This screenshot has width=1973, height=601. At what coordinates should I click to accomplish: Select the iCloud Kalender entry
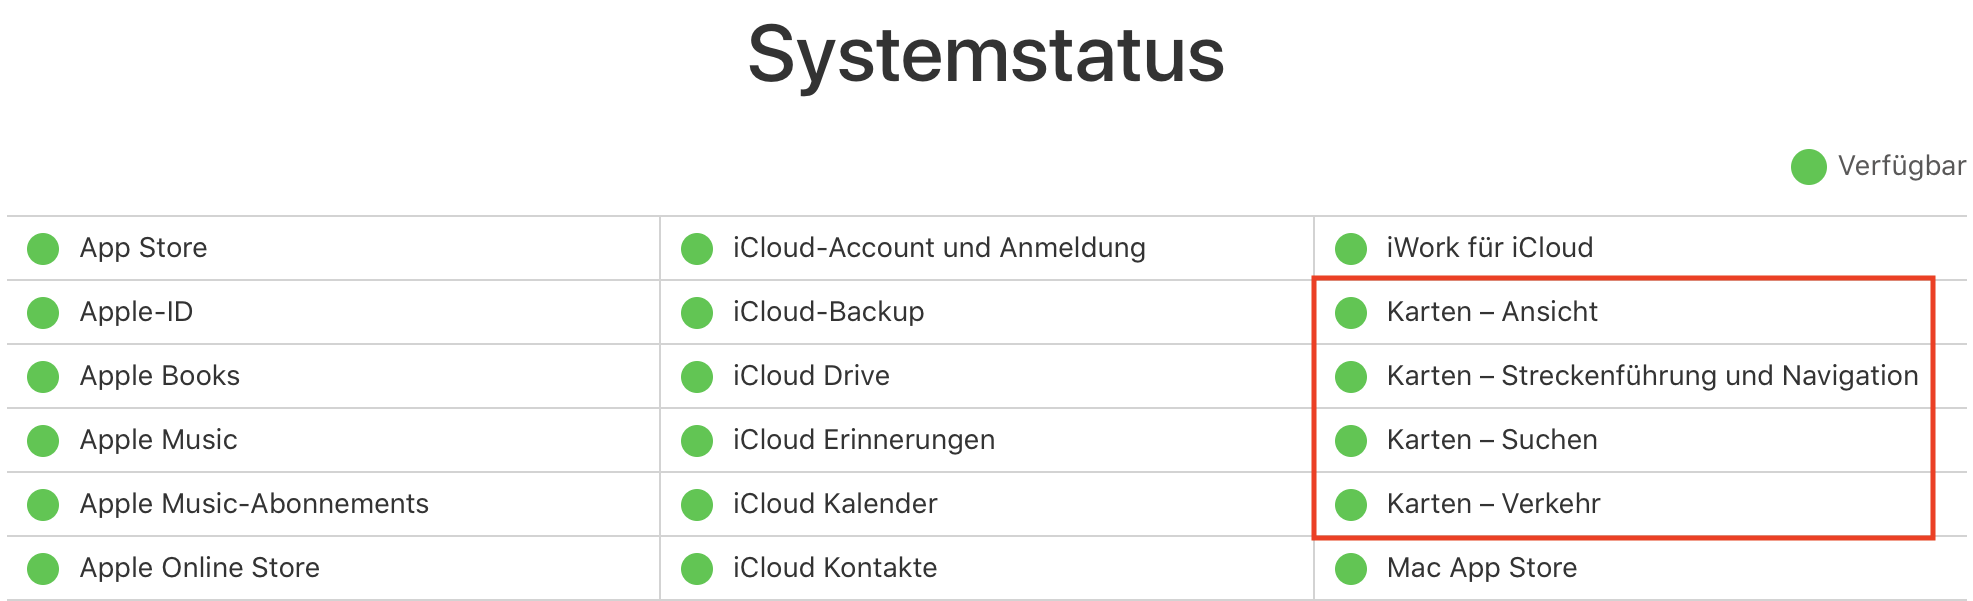coord(835,504)
